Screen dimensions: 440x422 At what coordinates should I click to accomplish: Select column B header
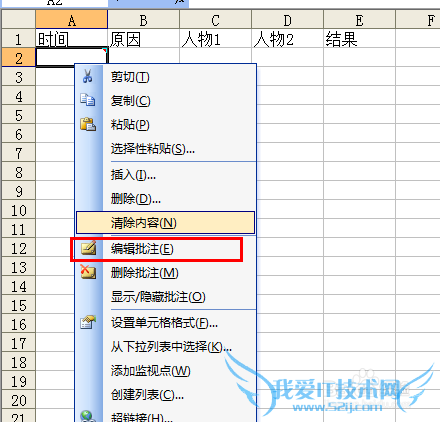click(144, 20)
